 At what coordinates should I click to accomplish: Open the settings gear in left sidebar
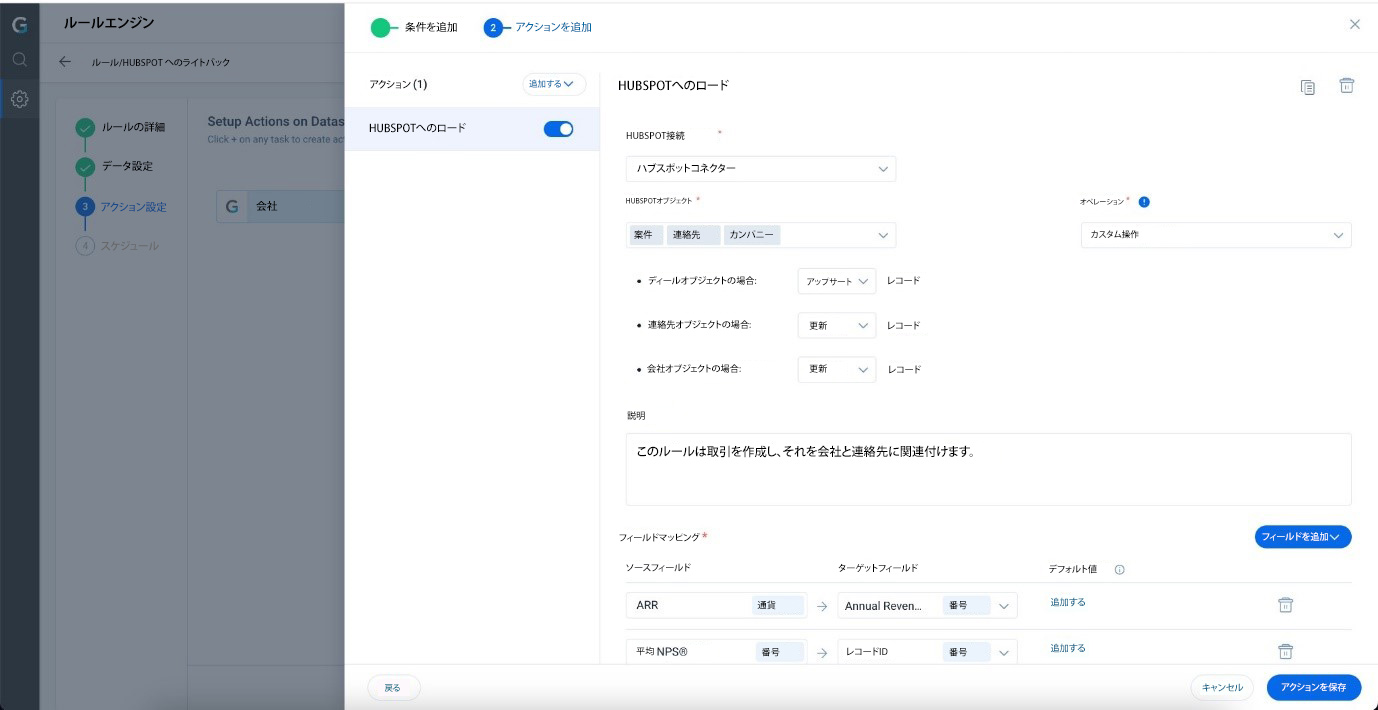[19, 99]
